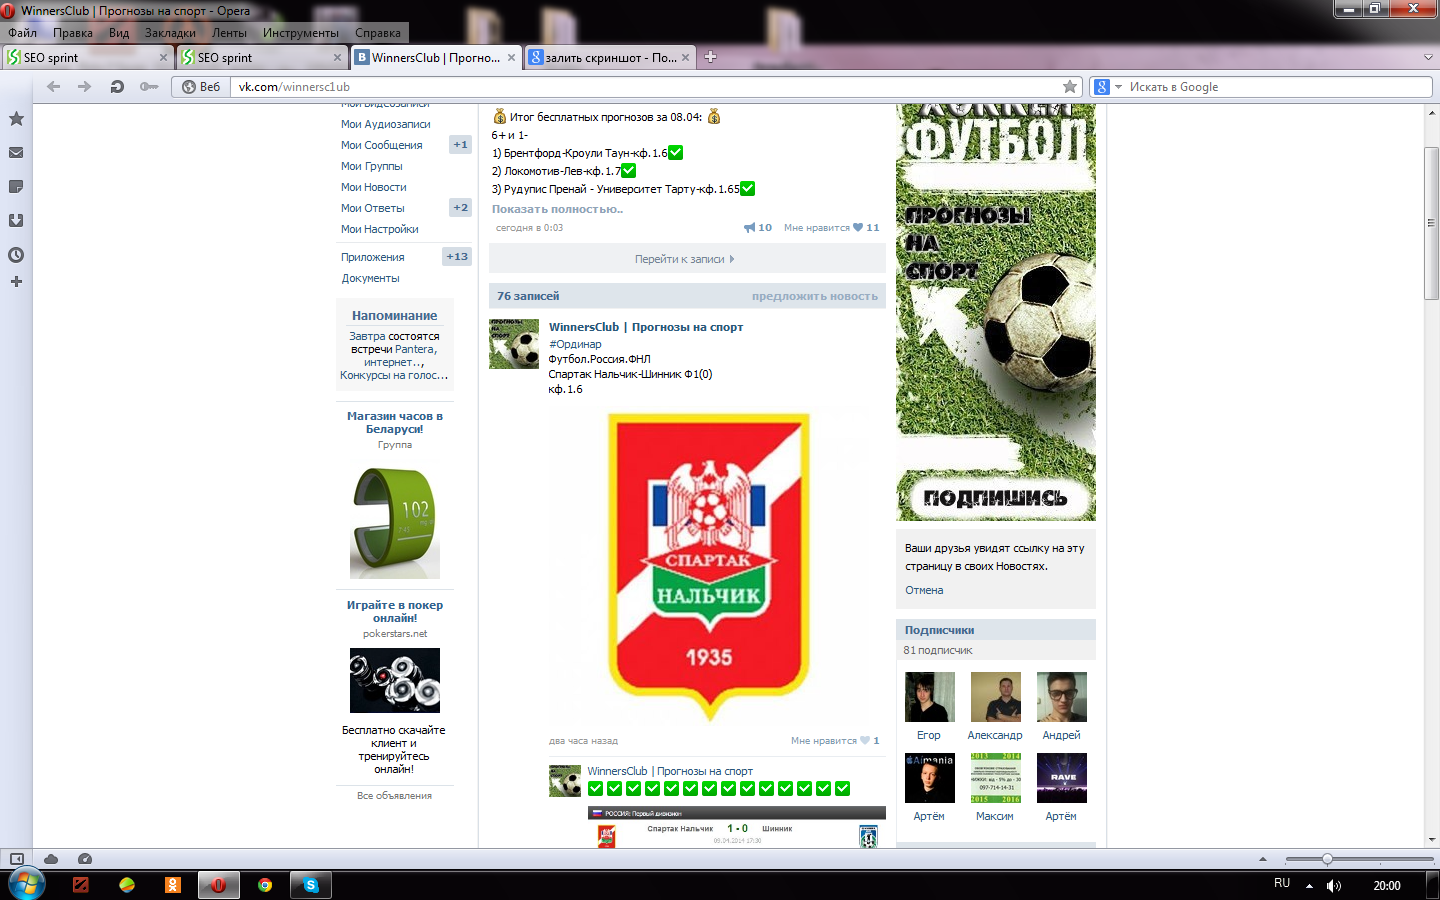This screenshot has width=1440, height=900.
Task: Go back to previous page
Action: pyautogui.click(x=53, y=87)
